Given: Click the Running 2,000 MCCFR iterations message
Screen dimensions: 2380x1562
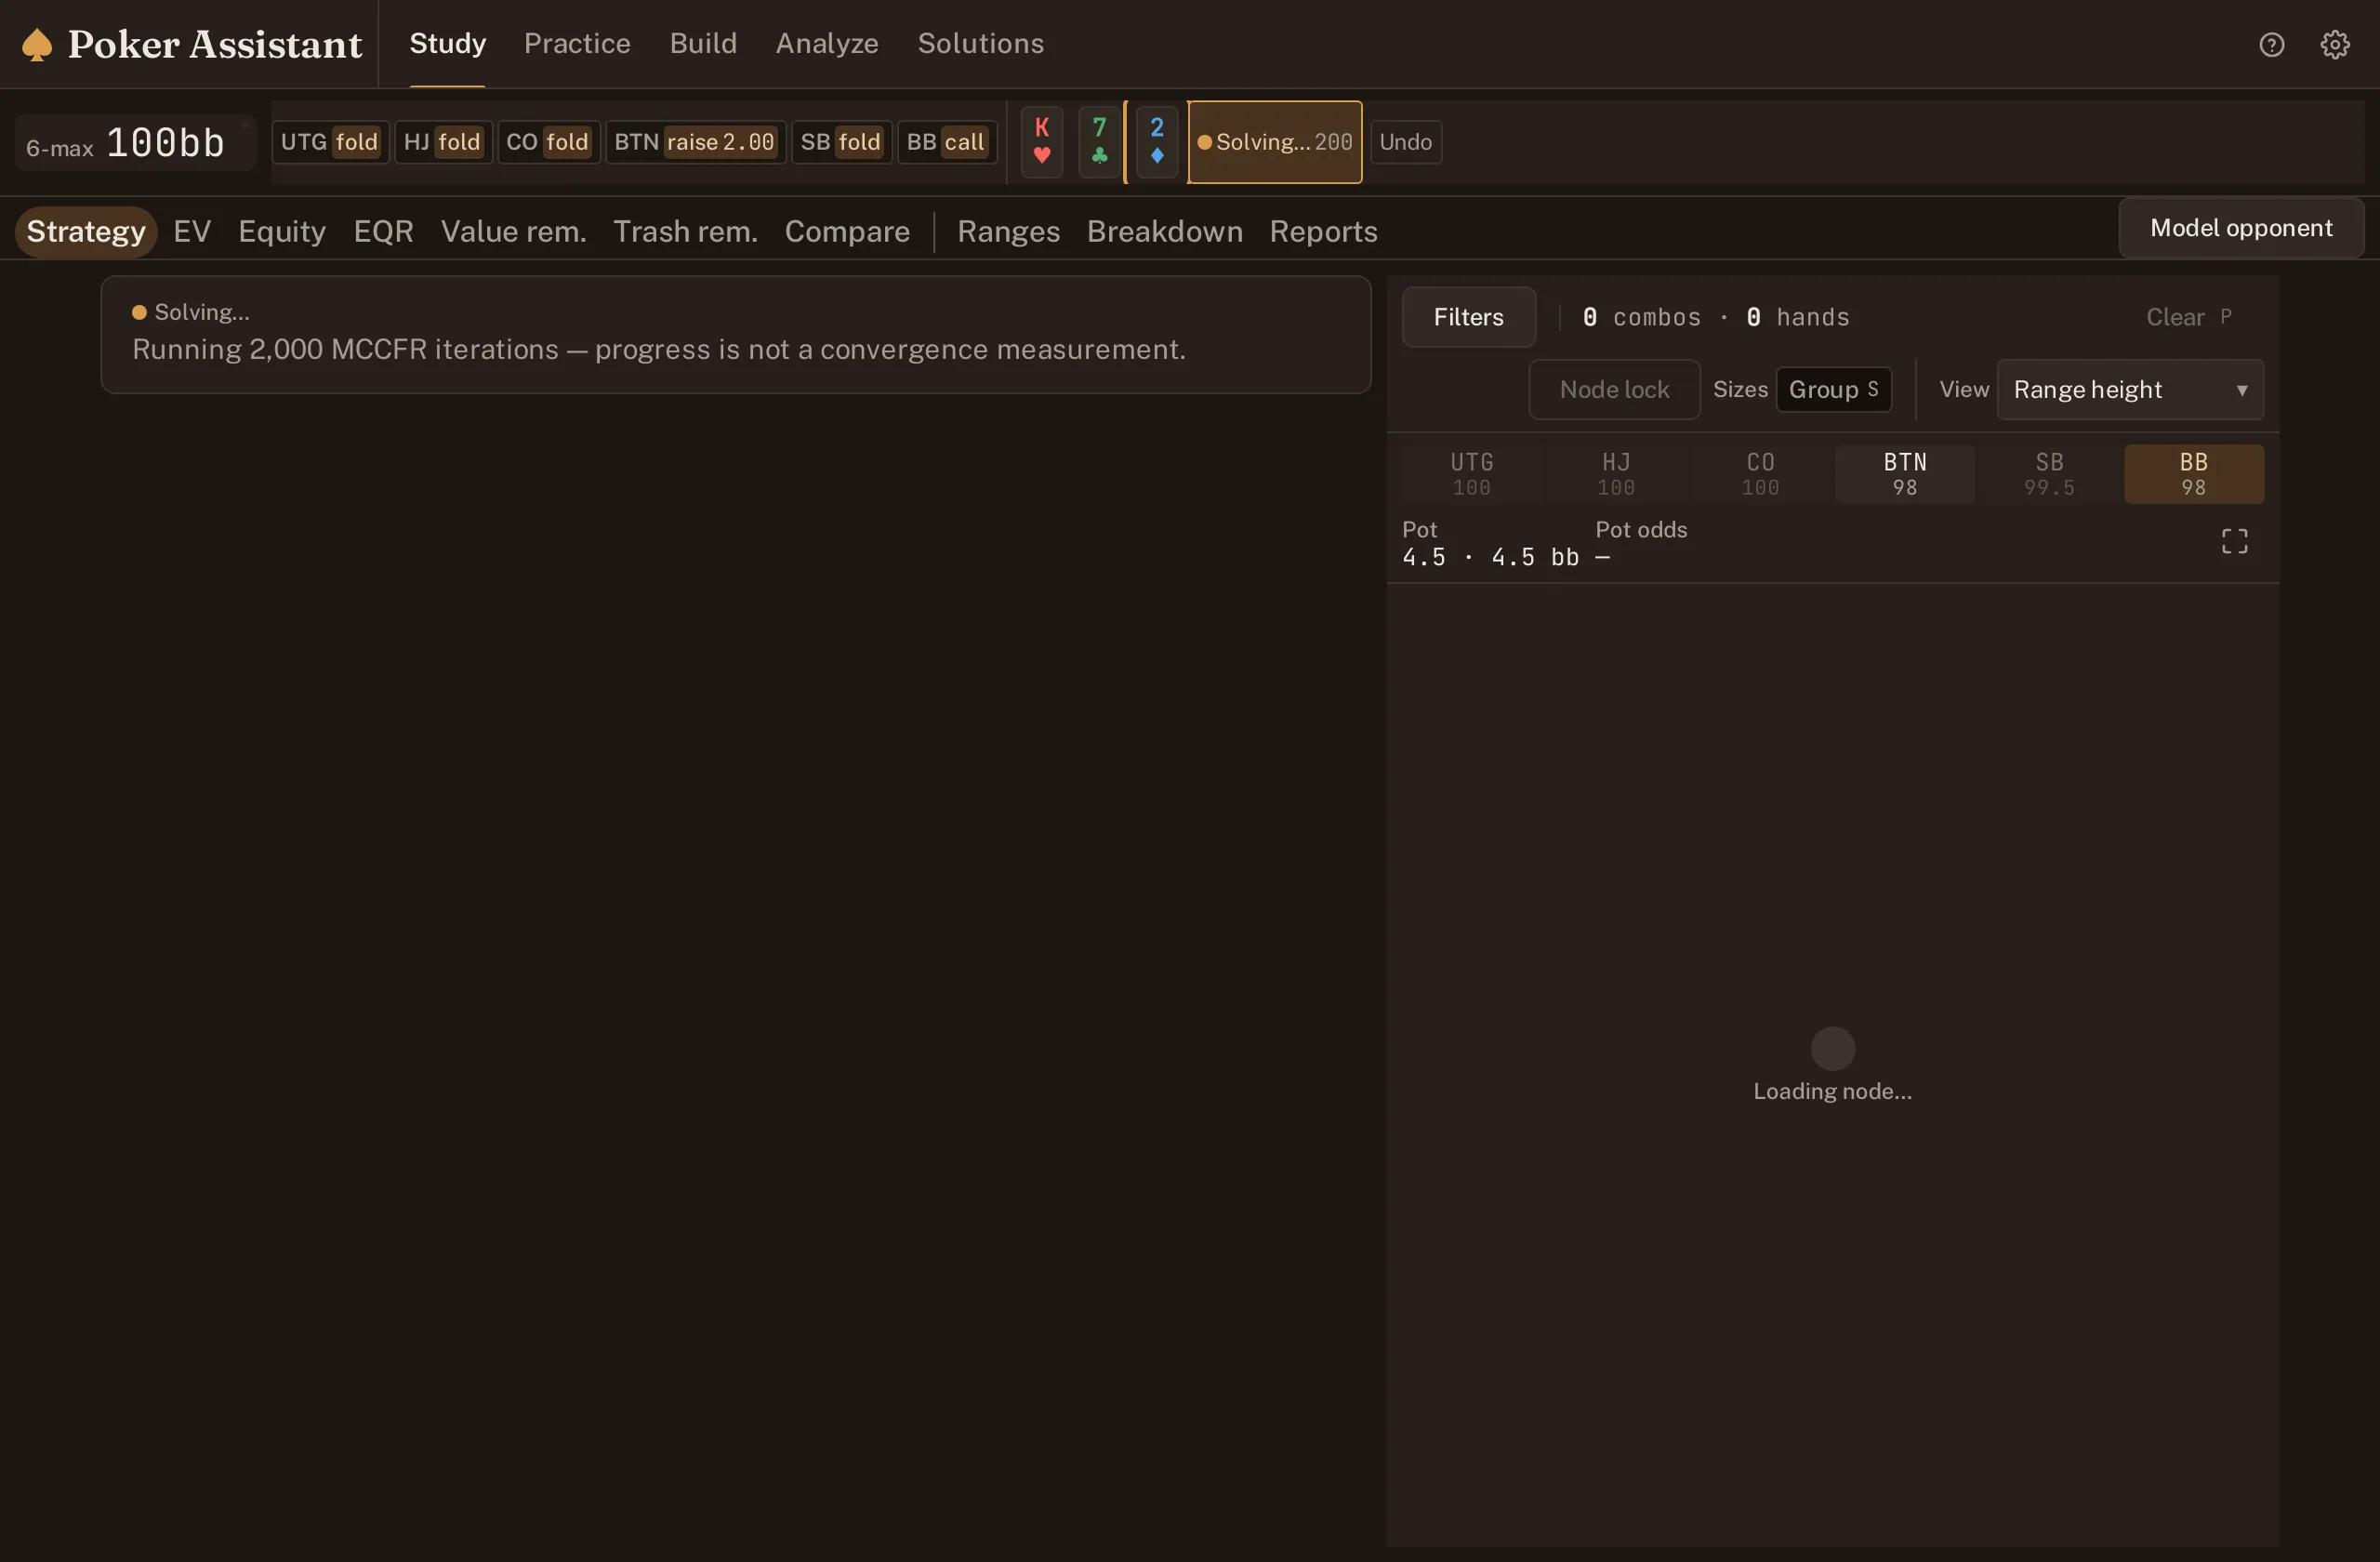Looking at the screenshot, I should (x=659, y=350).
